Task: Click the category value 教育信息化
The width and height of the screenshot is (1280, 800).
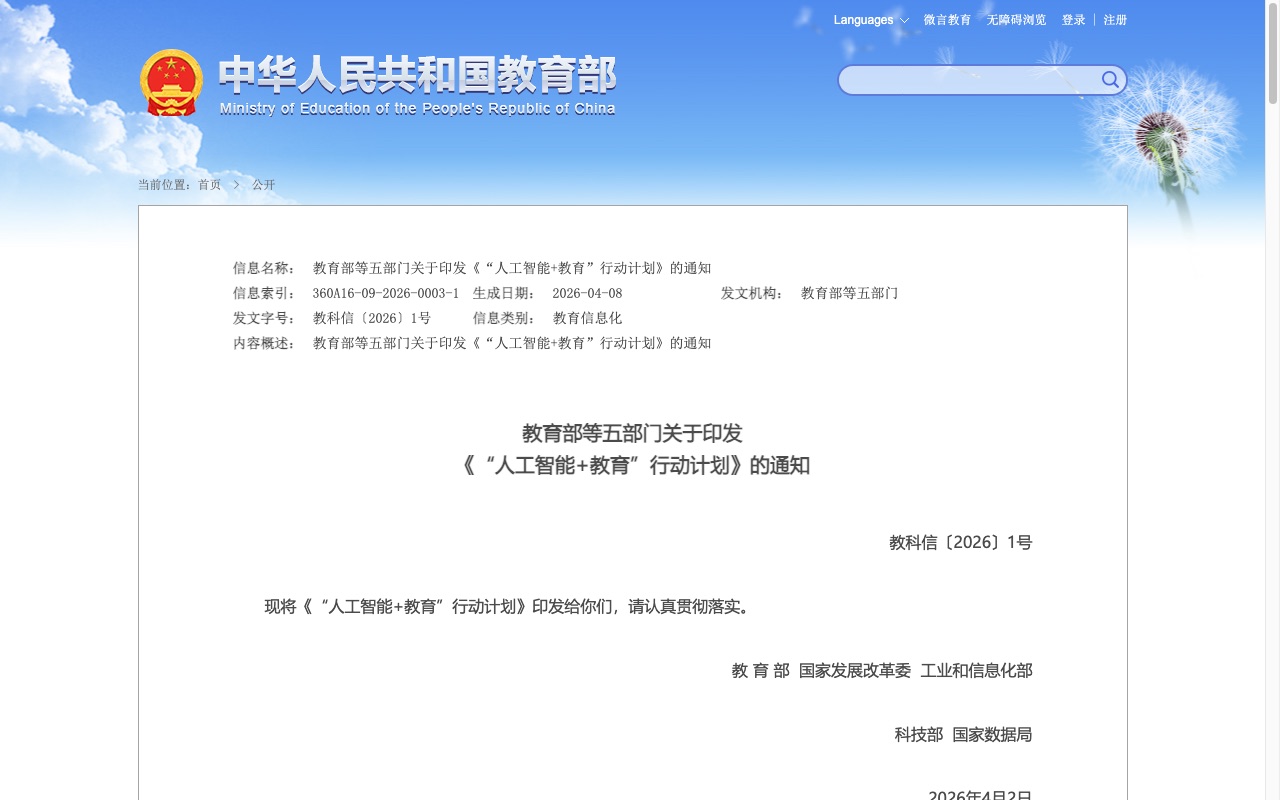Action: (587, 318)
